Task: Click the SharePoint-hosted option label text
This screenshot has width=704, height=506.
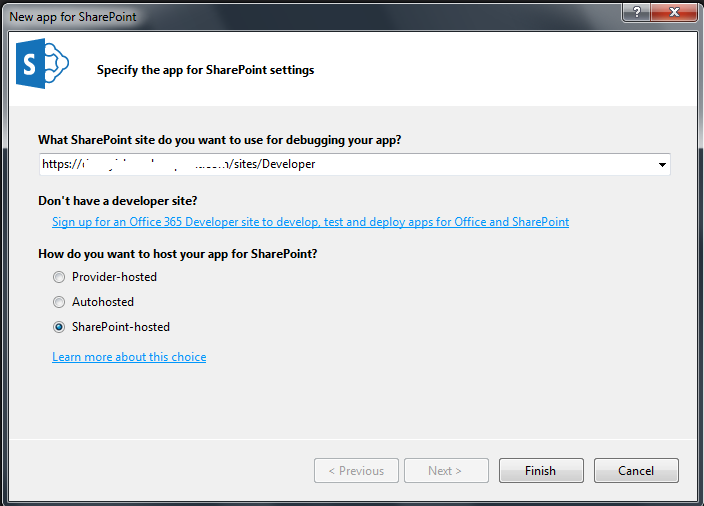Action: point(121,327)
